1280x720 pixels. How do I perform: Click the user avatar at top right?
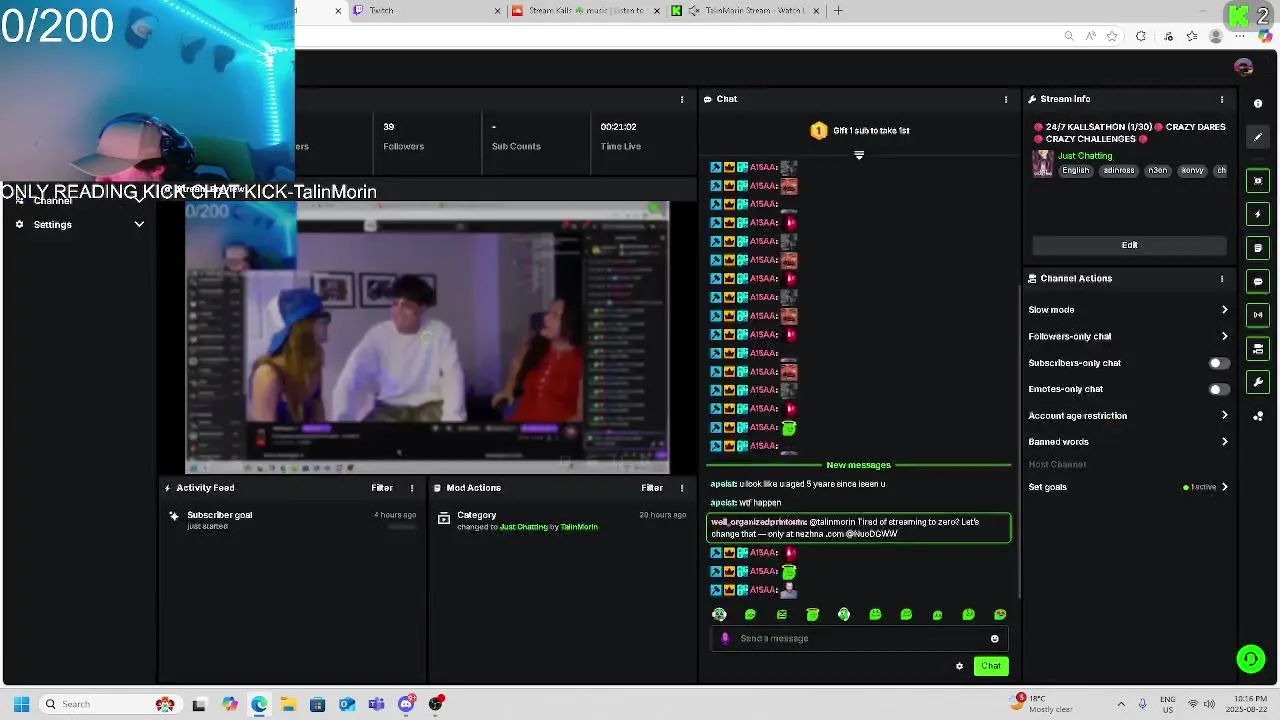click(x=1244, y=67)
